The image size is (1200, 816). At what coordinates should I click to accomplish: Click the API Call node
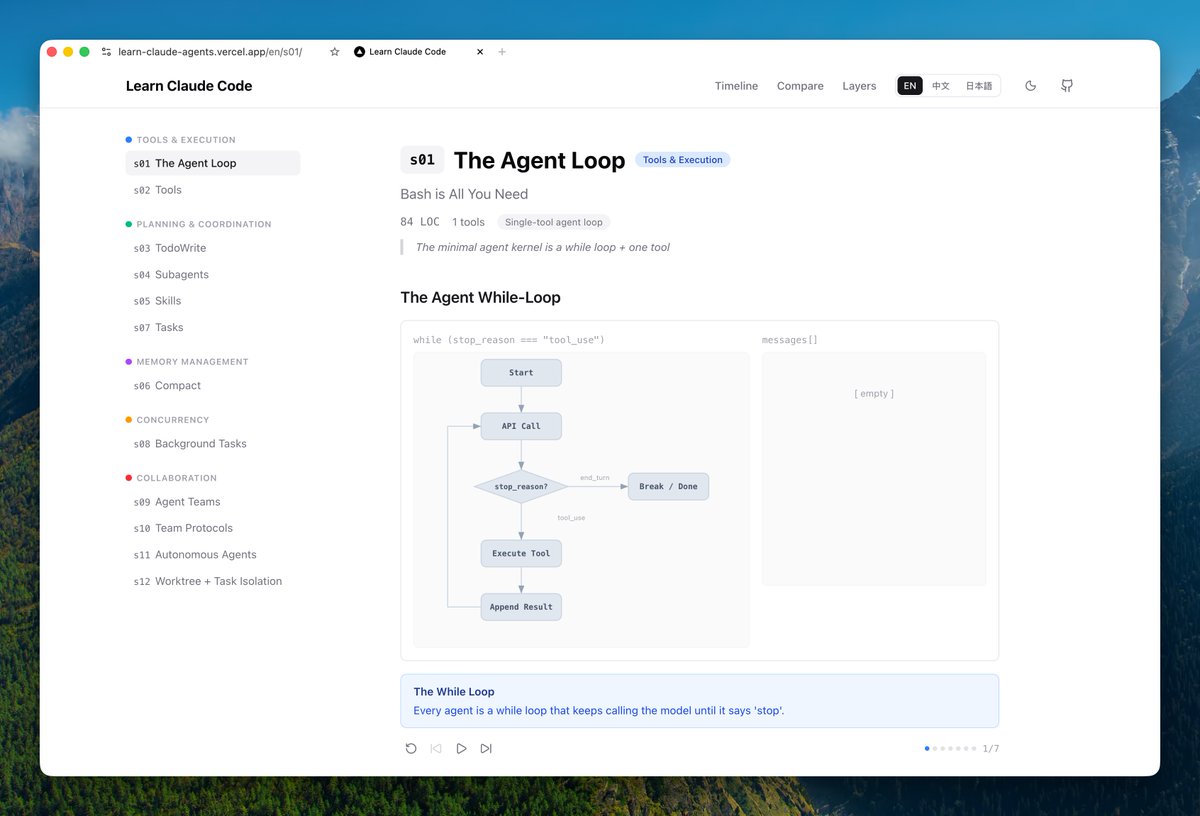point(521,426)
